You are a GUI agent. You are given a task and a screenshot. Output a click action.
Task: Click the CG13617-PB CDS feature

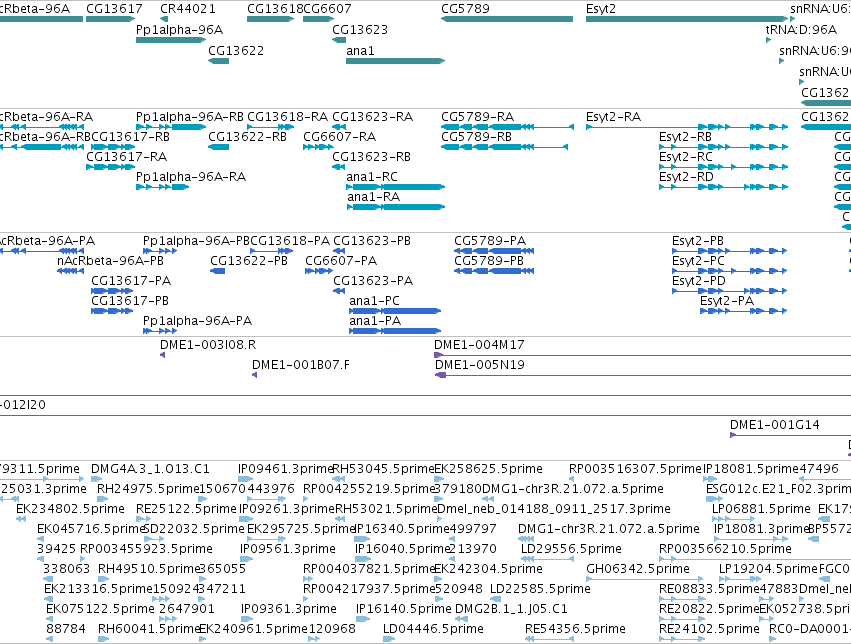pos(112,311)
